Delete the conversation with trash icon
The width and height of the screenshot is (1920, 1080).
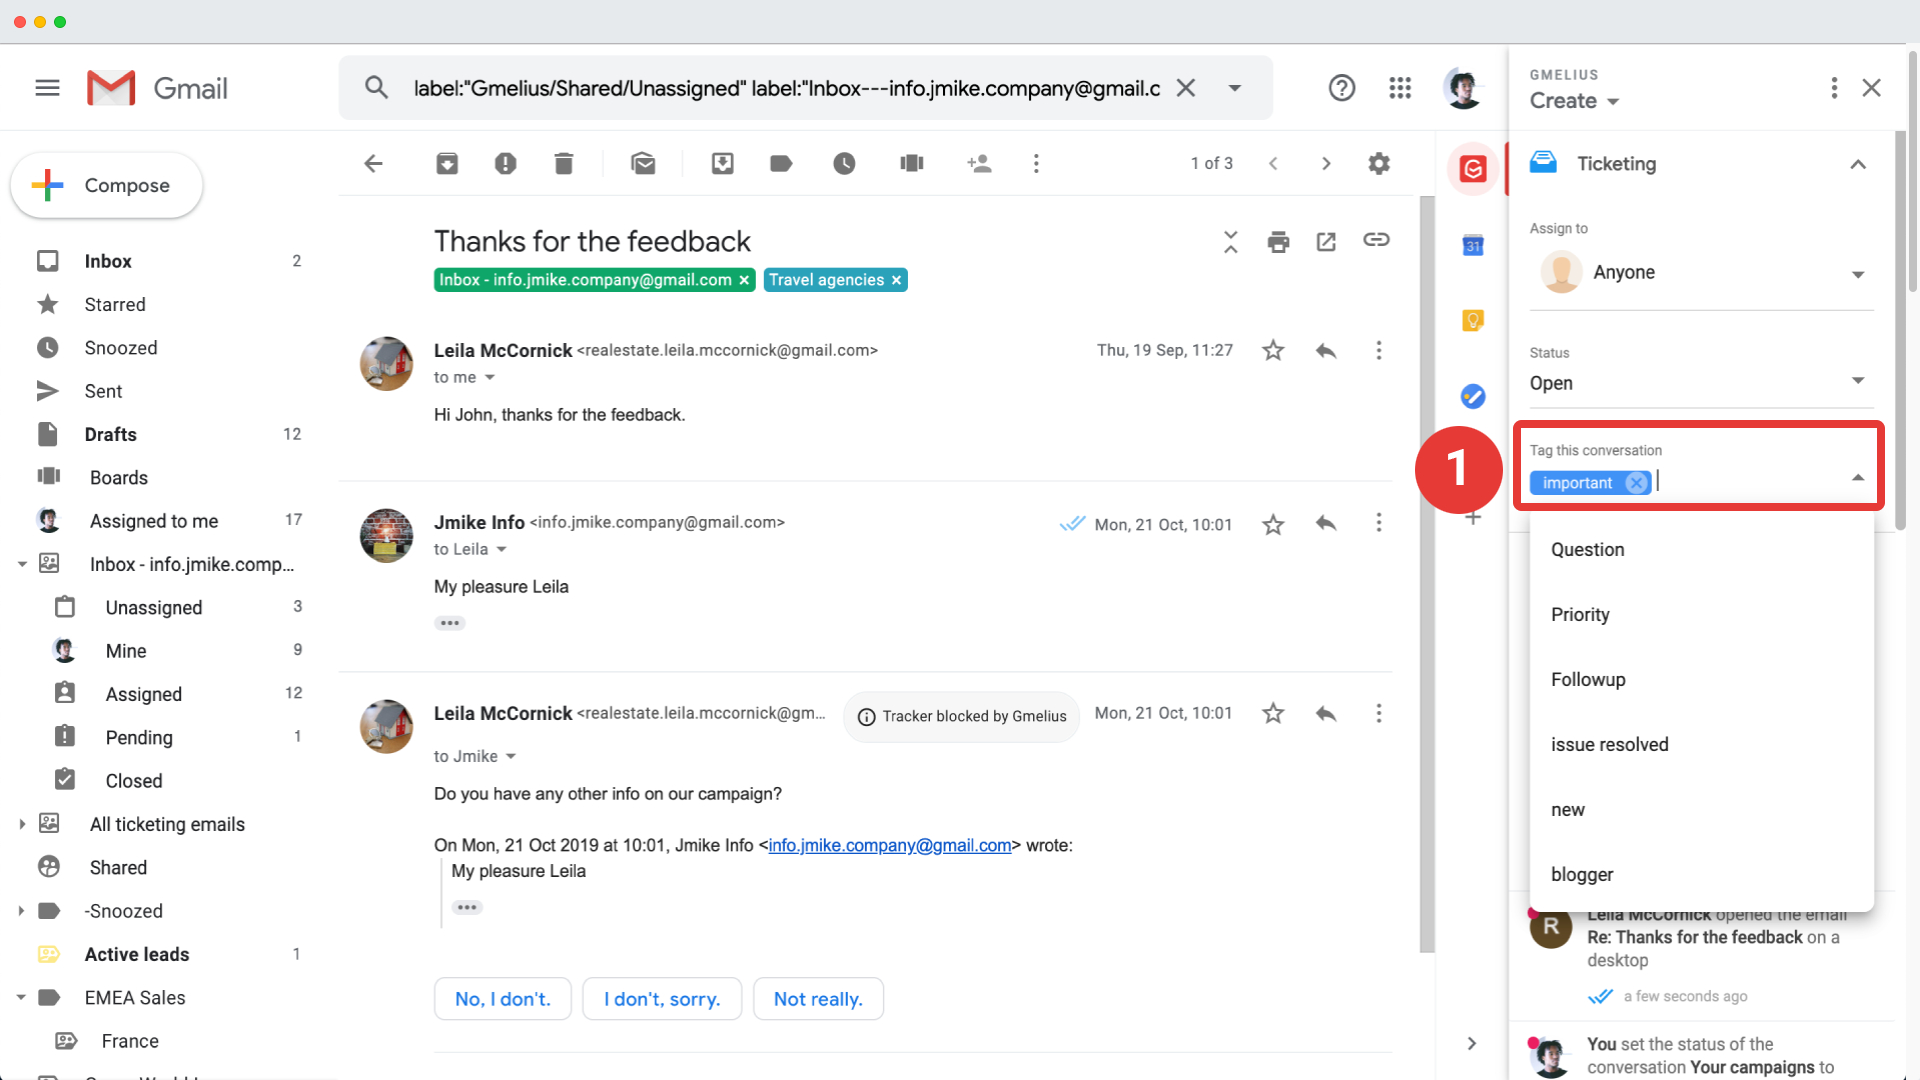(x=564, y=163)
